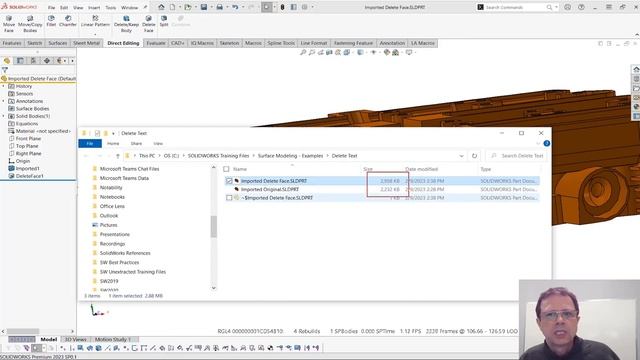This screenshot has height=360, width=640.
Task: Open the SW Best Practices folder
Action: tap(119, 262)
